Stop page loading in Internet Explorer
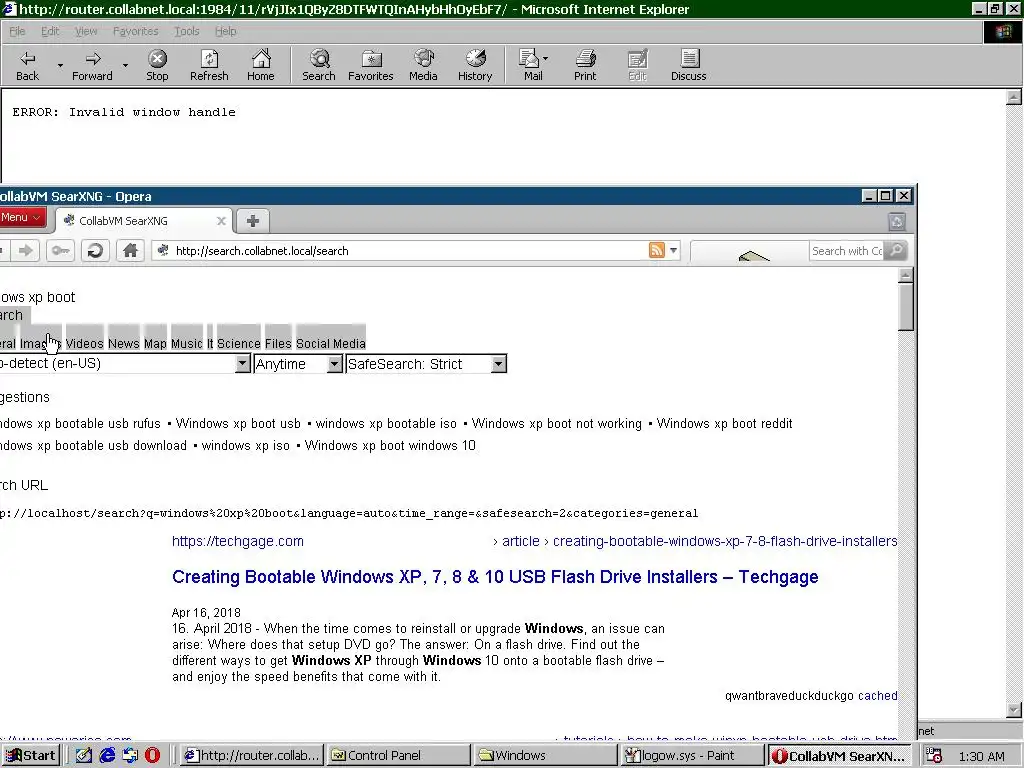1024x768 pixels. pos(157,65)
